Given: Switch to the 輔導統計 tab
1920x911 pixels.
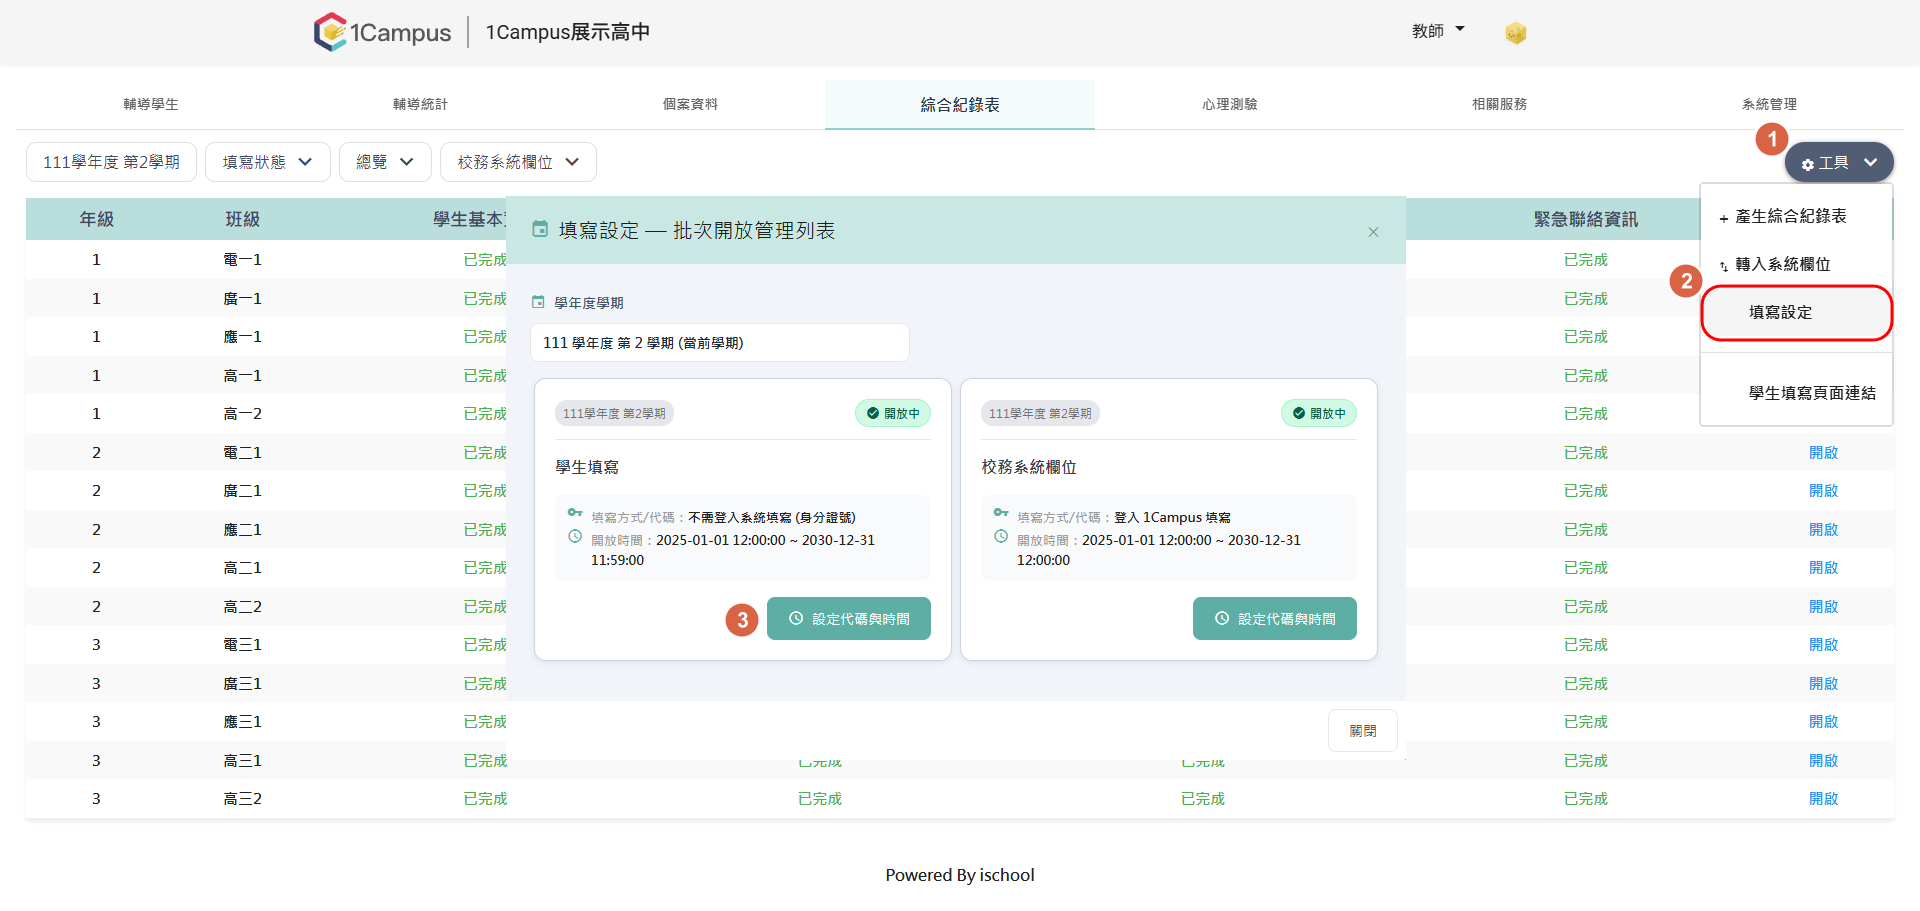Looking at the screenshot, I should [x=420, y=104].
